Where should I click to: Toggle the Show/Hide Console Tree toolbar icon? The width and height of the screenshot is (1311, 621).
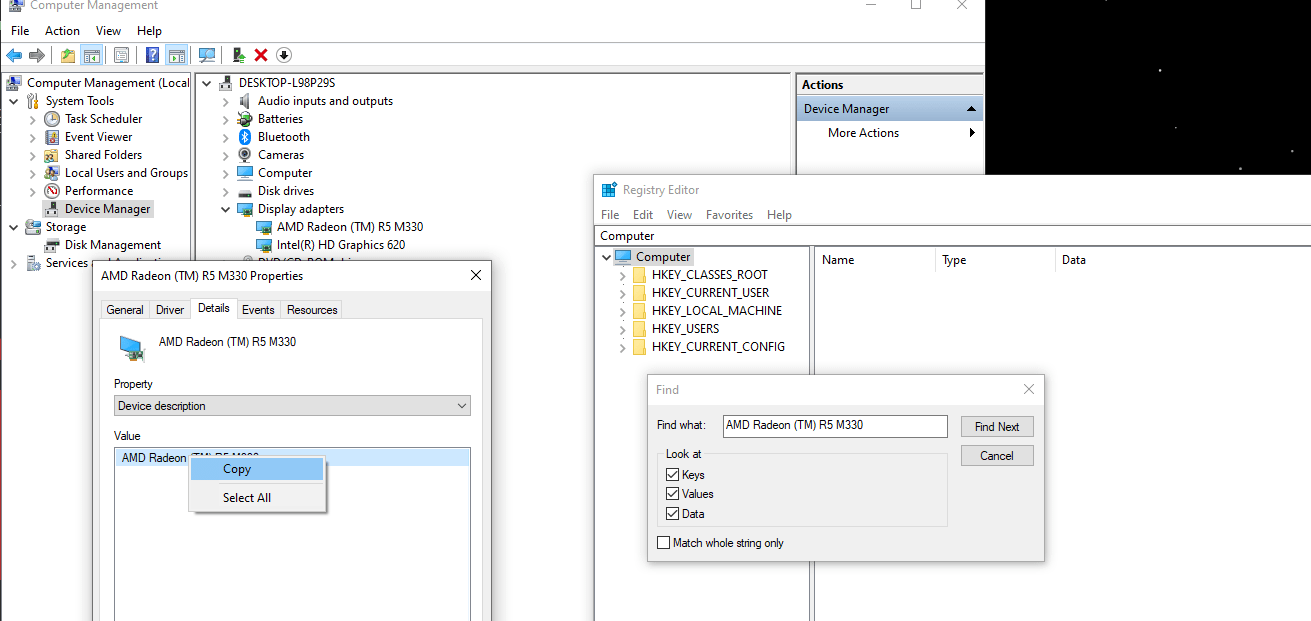coord(91,55)
